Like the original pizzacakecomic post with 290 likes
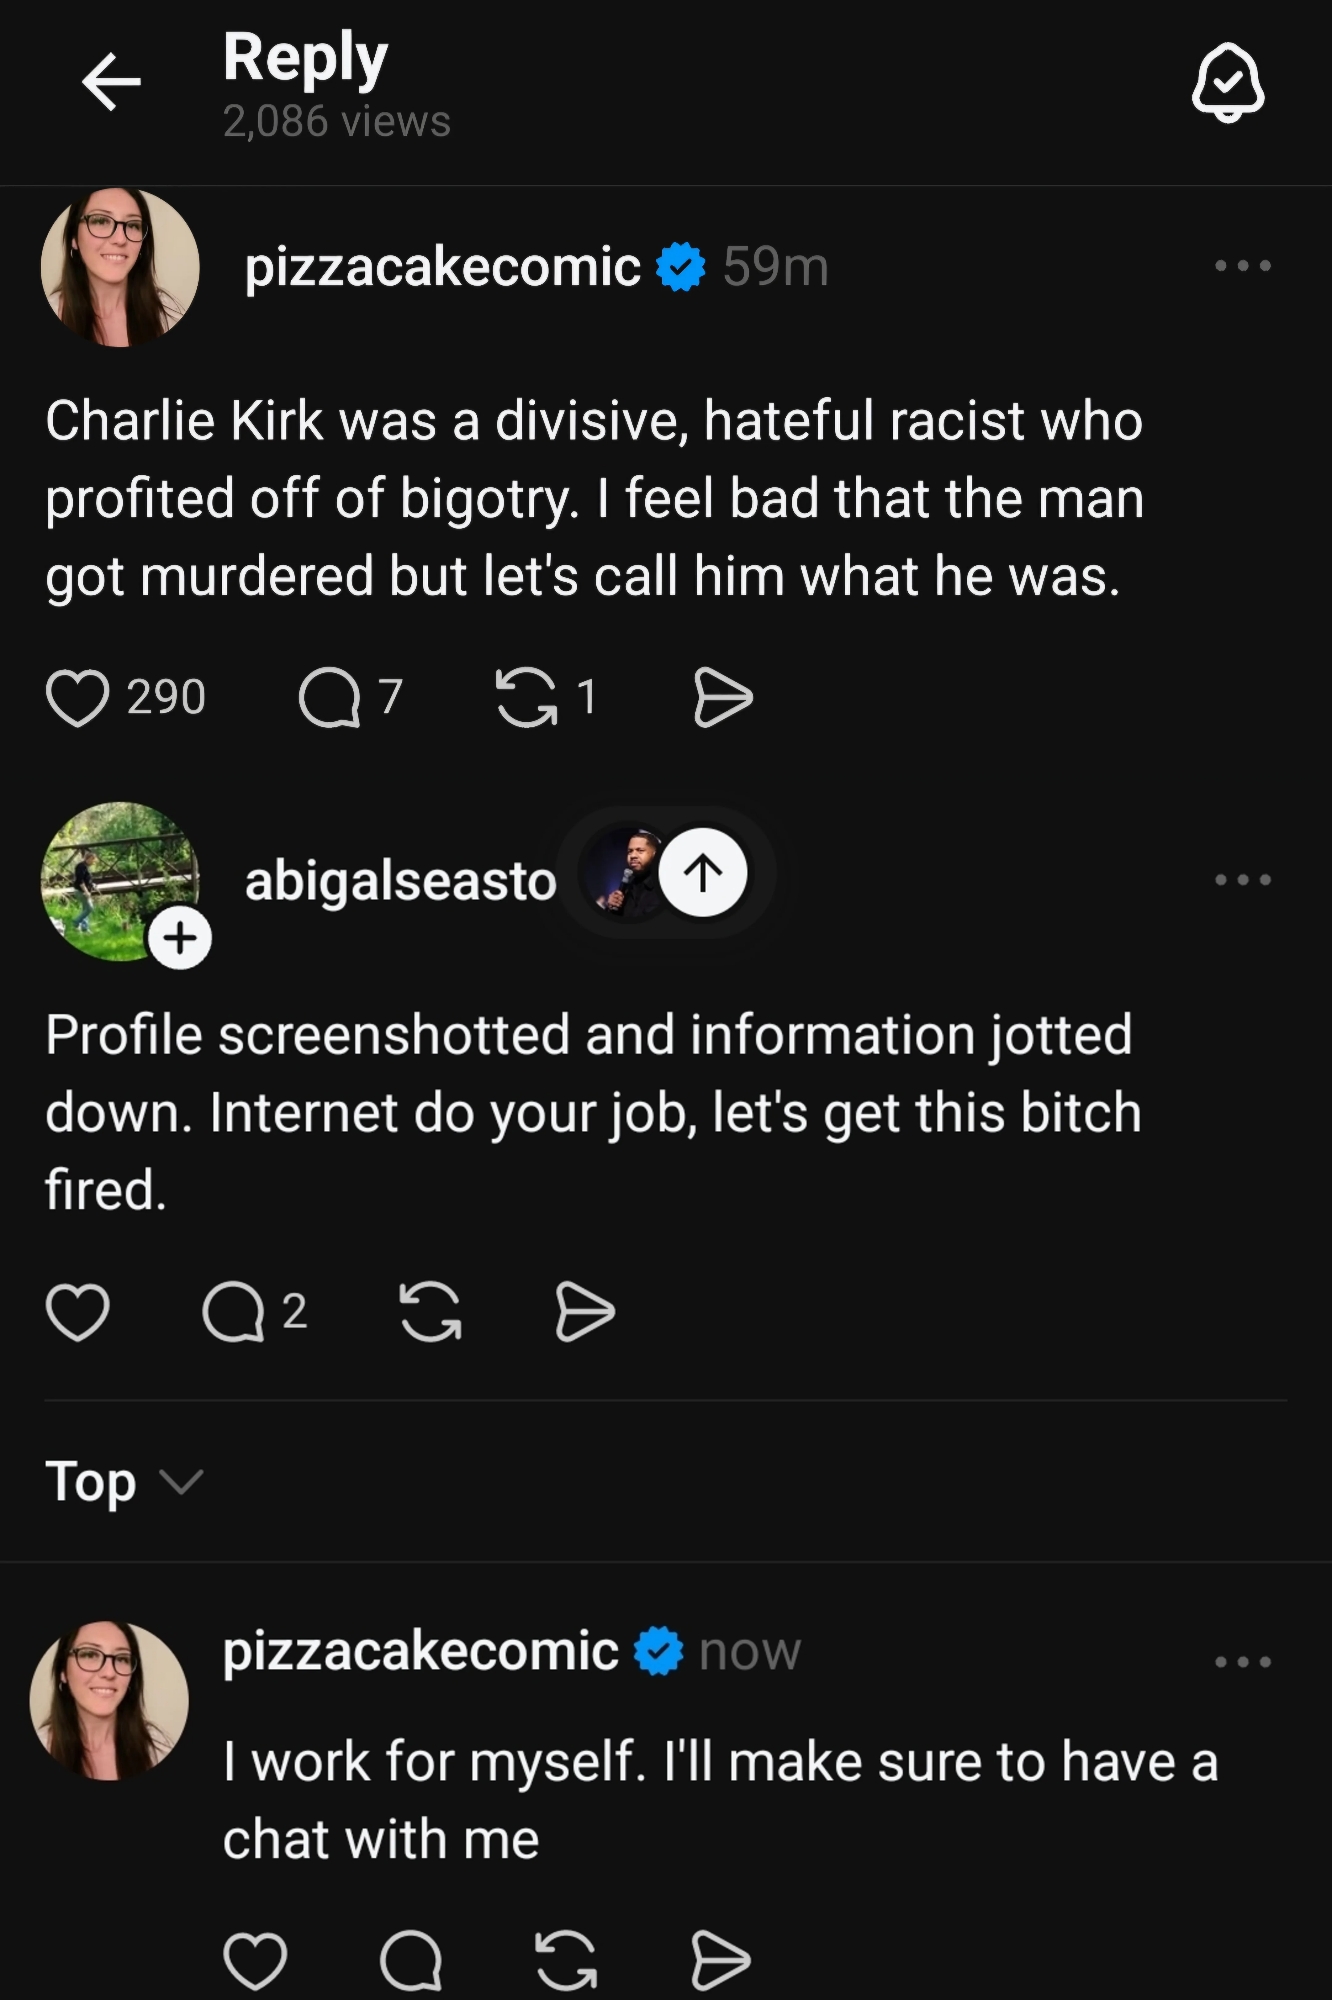The height and width of the screenshot is (2000, 1332). pyautogui.click(x=78, y=697)
